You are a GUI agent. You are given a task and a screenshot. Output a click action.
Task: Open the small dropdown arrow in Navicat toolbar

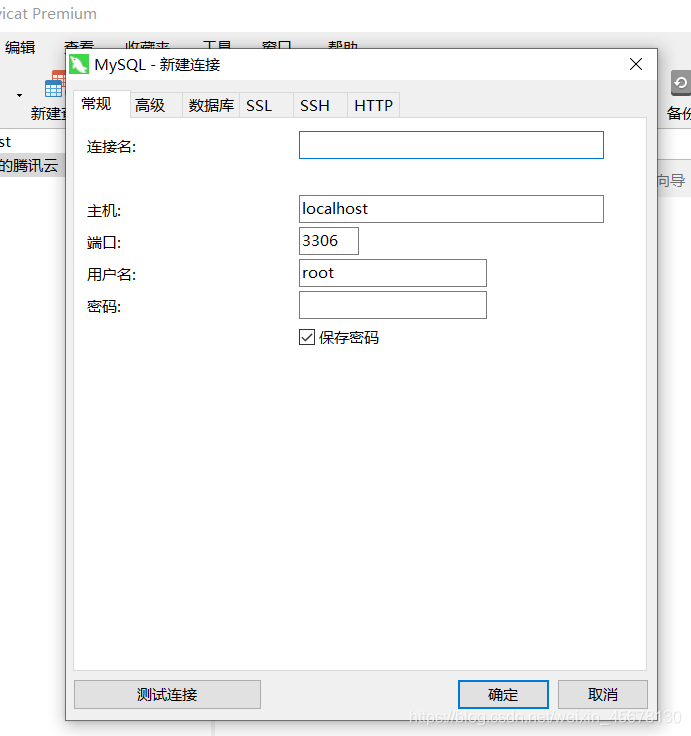[x=19, y=95]
